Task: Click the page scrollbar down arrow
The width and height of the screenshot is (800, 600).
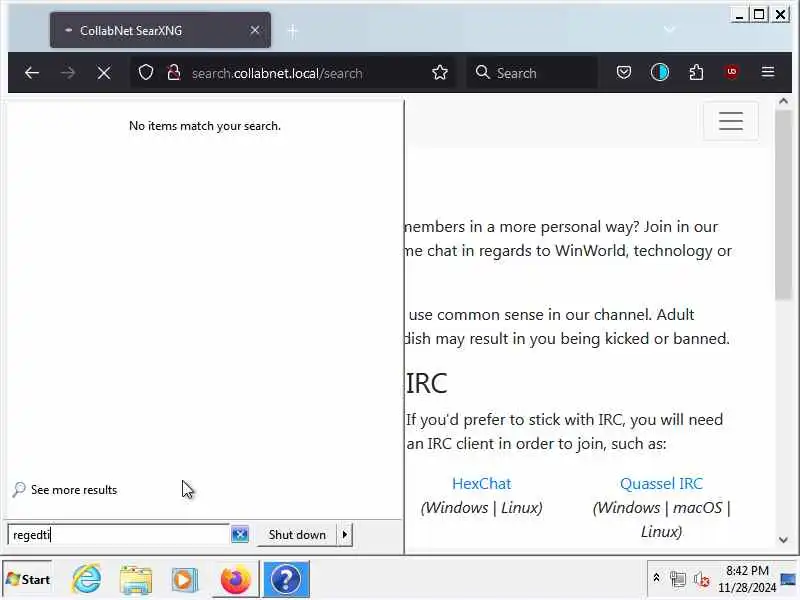Action: [783, 540]
